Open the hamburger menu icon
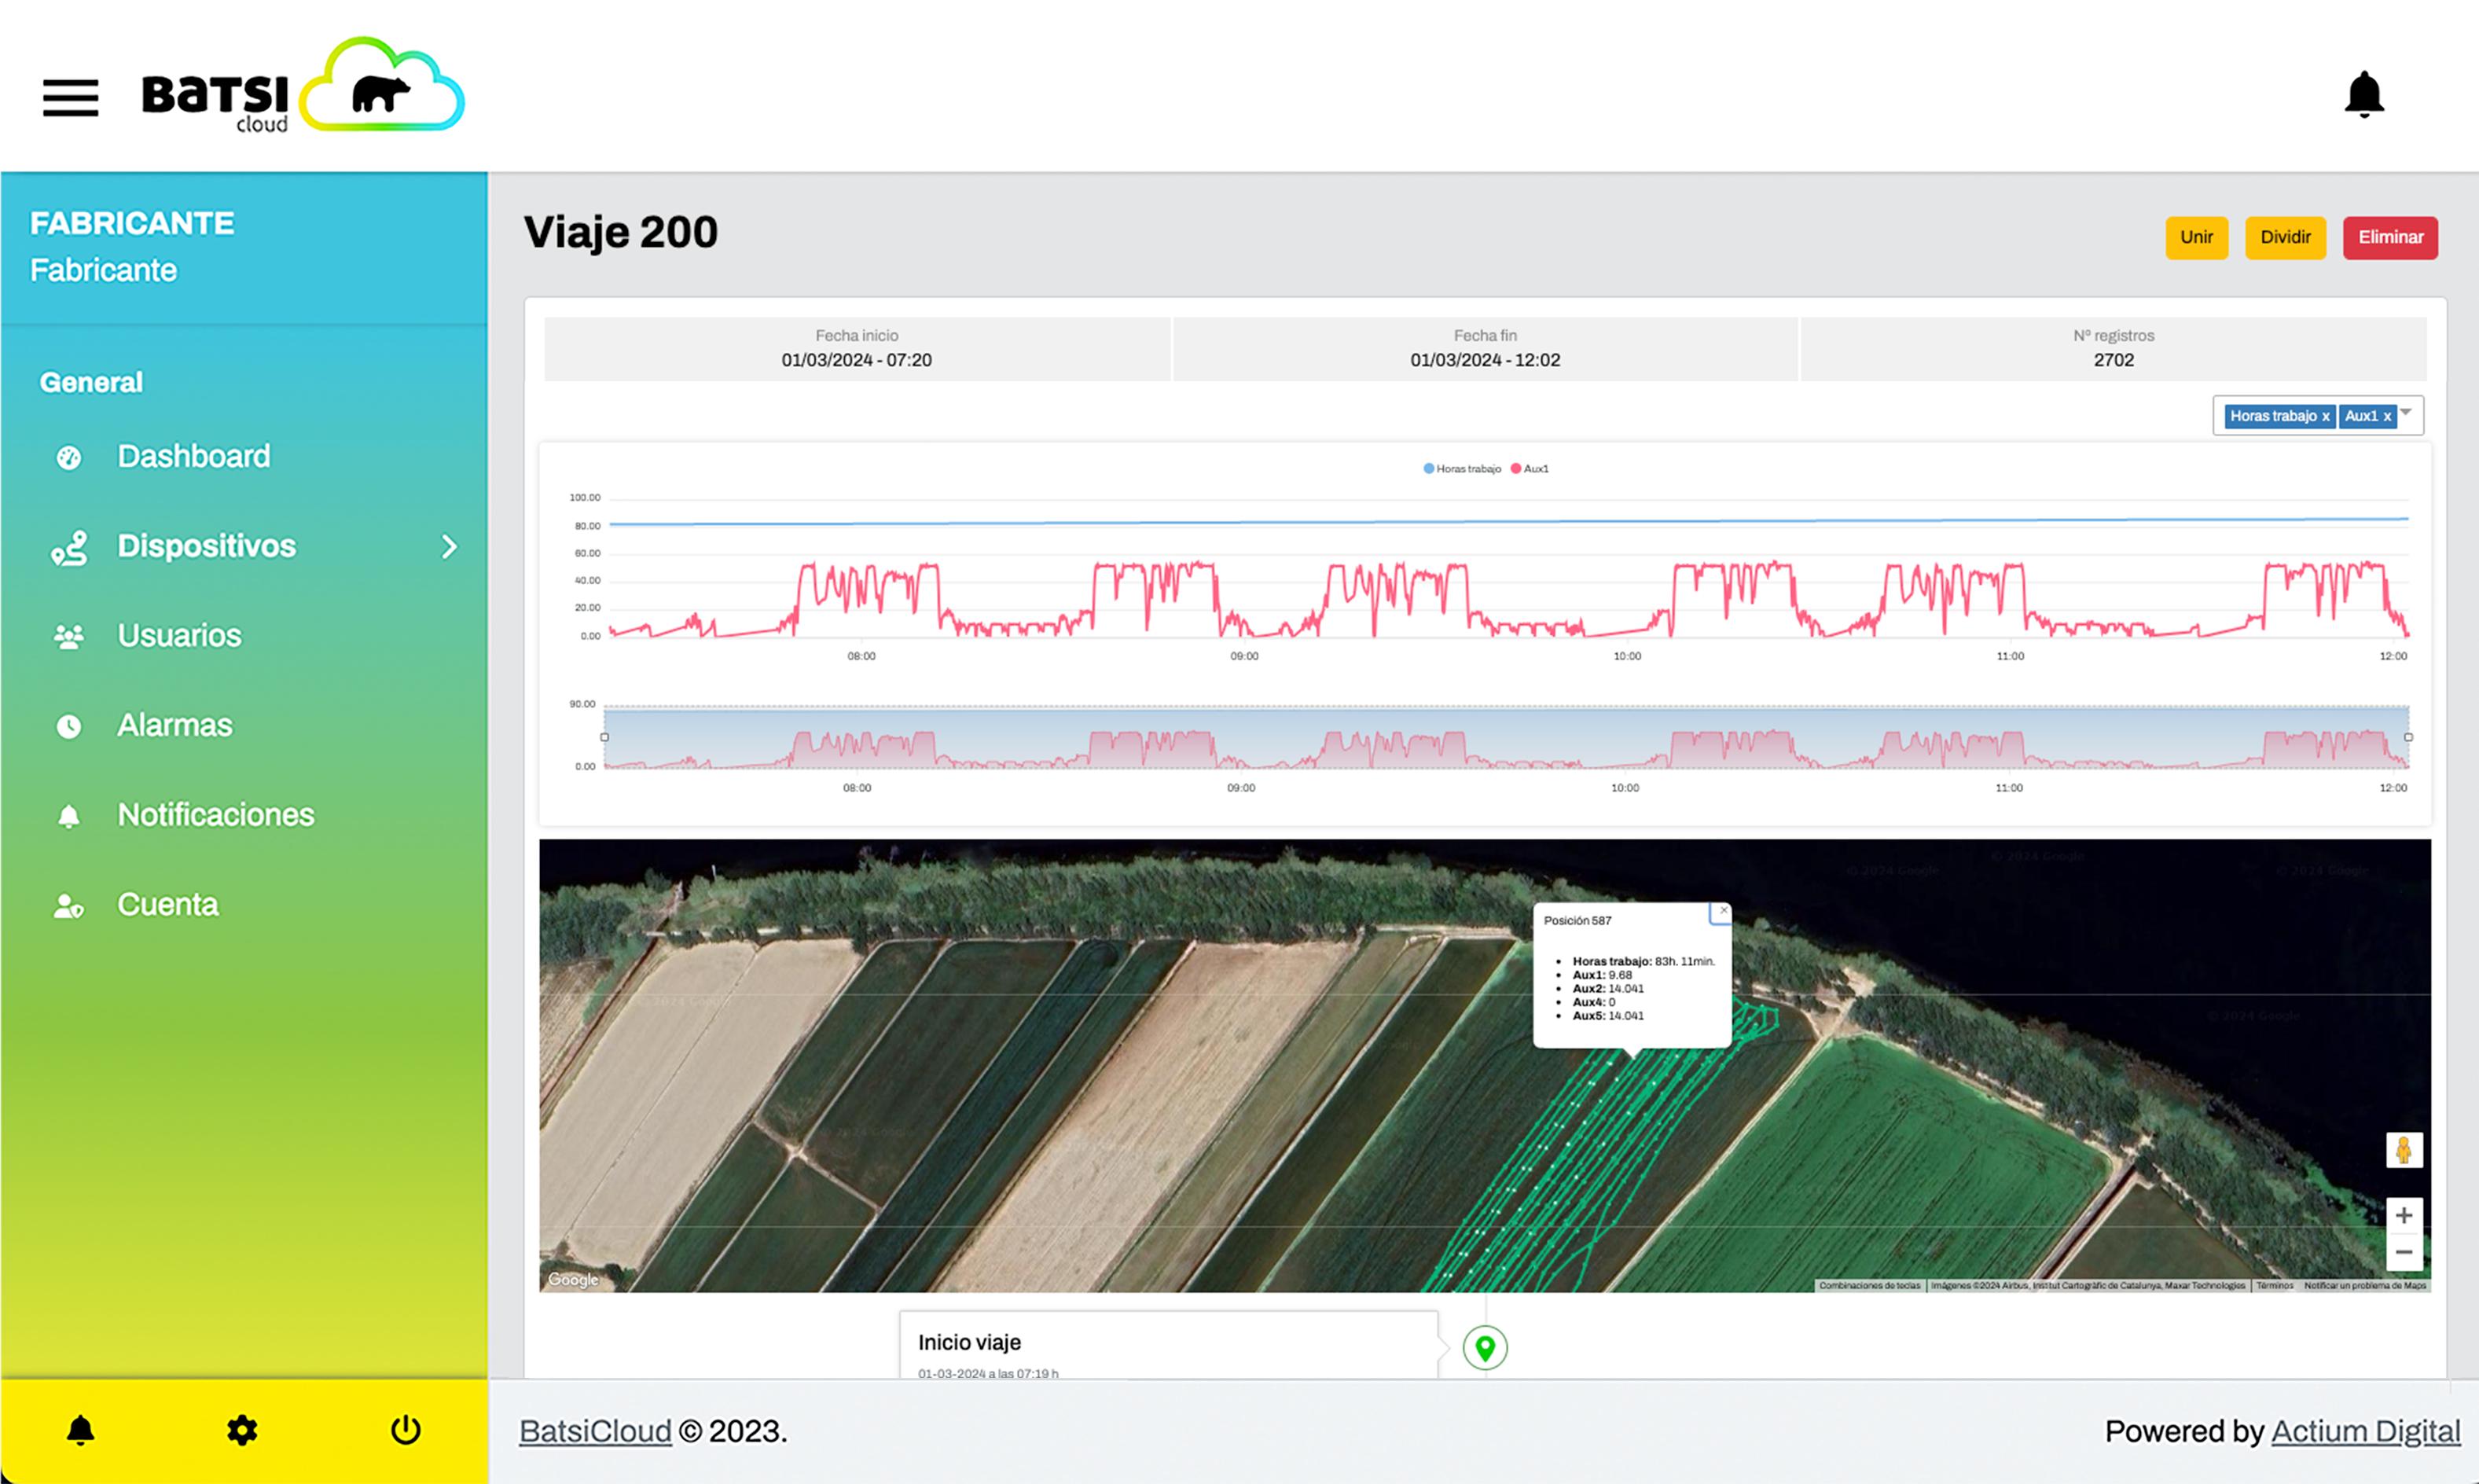Viewport: 2479px width, 1484px height. [70, 98]
